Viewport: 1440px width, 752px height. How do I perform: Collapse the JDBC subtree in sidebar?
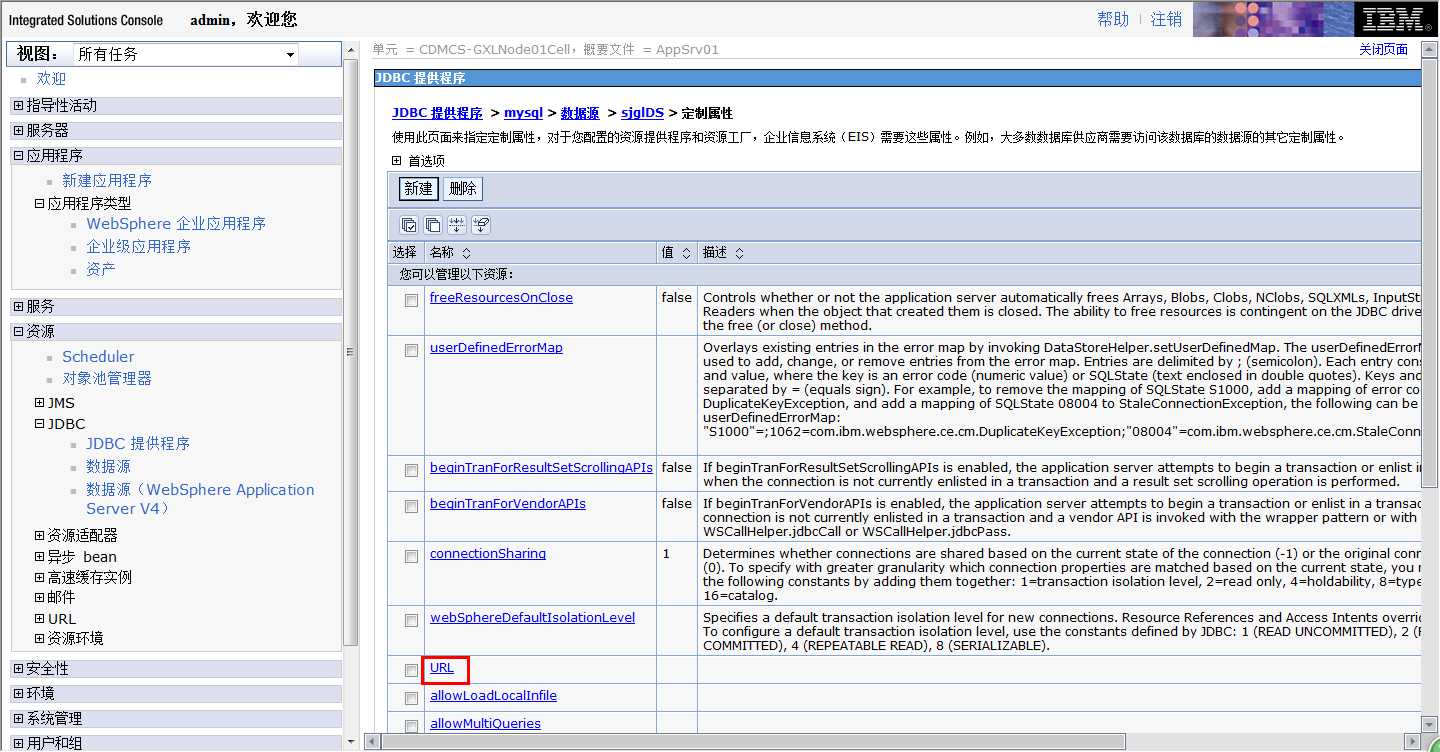pos(40,424)
